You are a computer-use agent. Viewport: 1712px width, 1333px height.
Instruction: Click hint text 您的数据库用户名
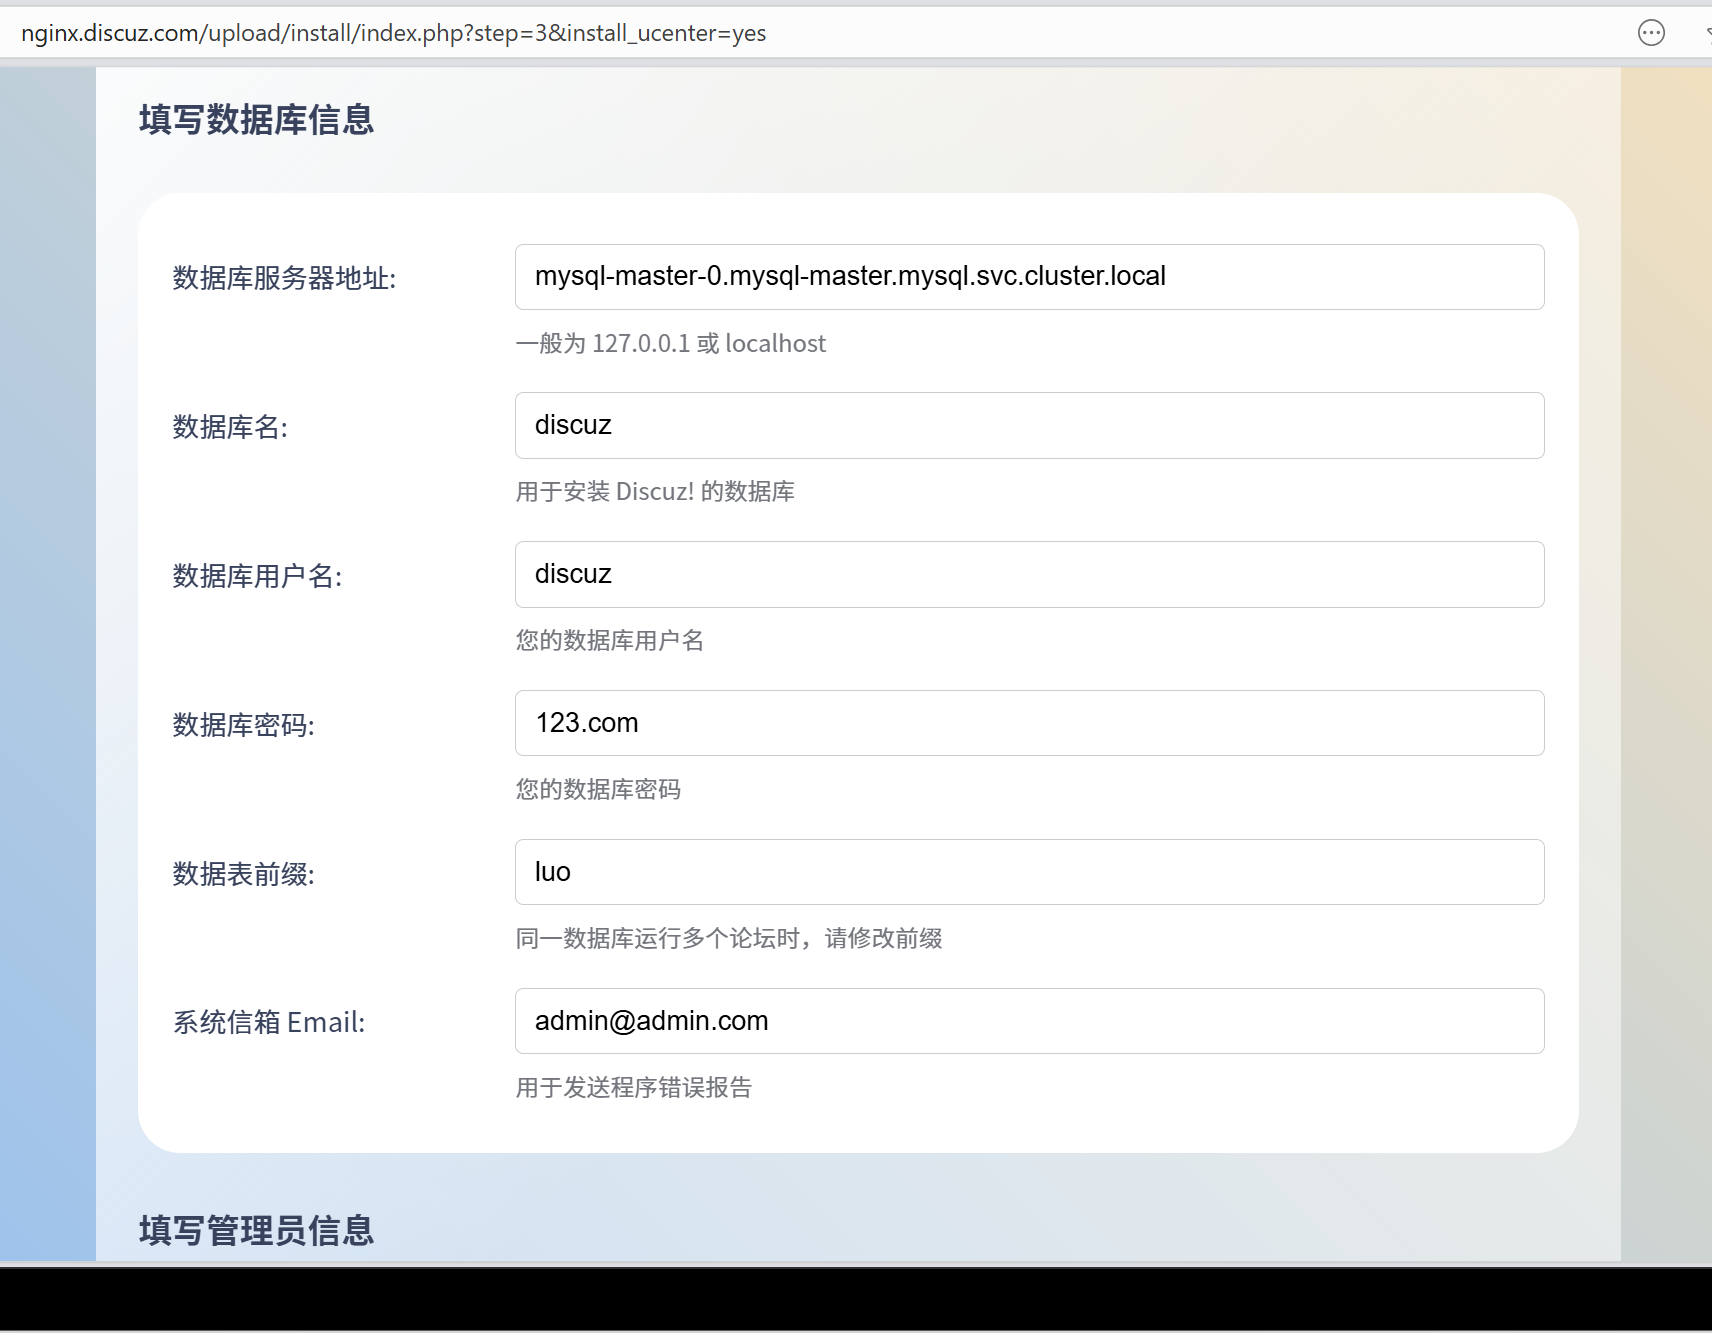click(x=610, y=641)
